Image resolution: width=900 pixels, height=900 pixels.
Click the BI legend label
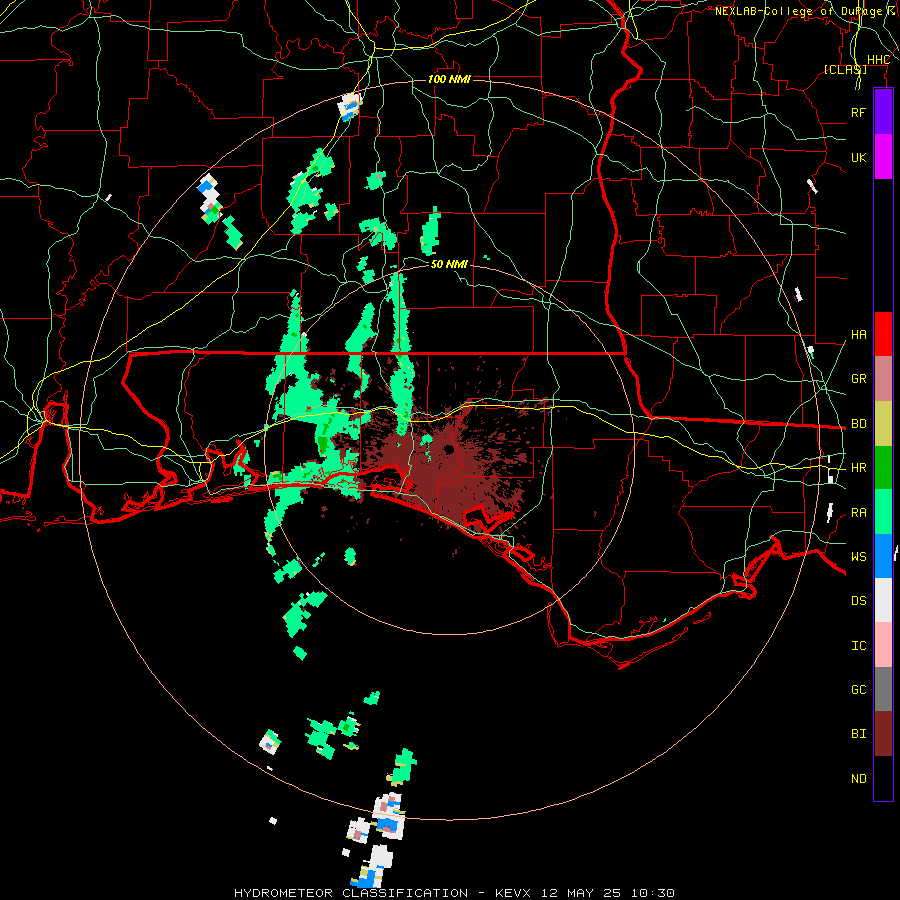[x=858, y=734]
